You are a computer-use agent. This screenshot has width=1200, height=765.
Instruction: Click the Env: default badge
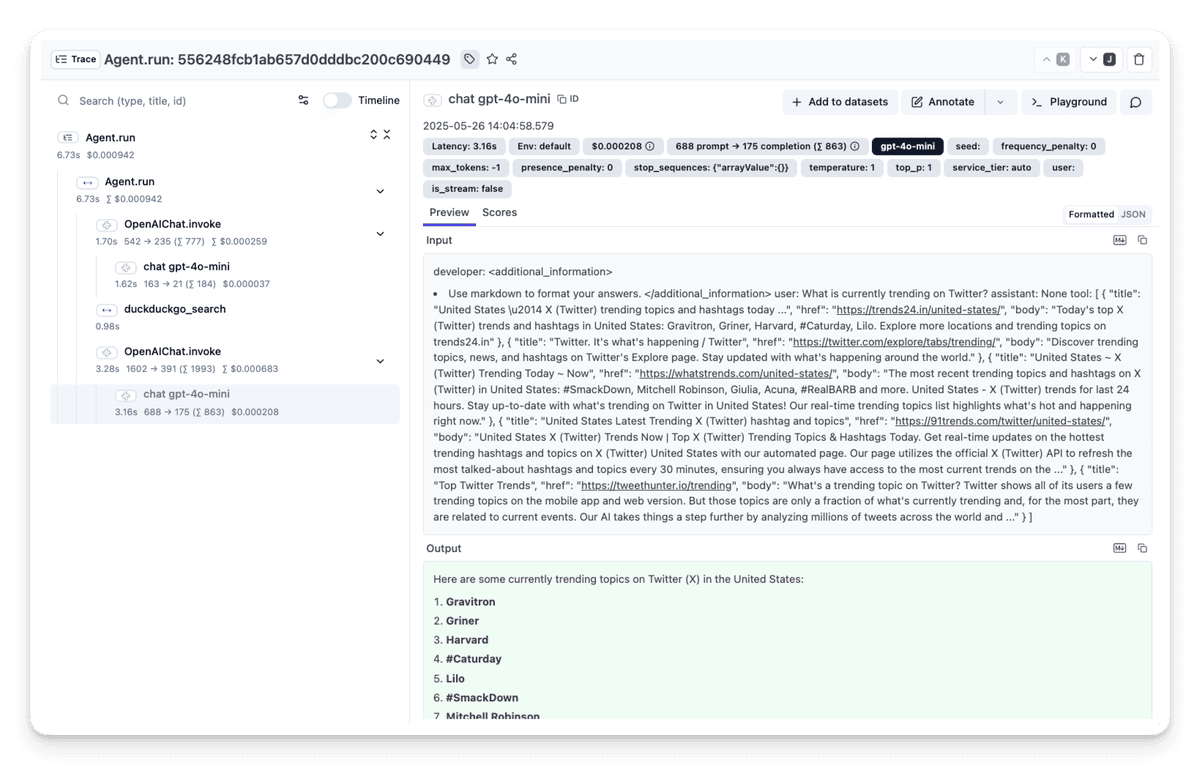pos(544,146)
